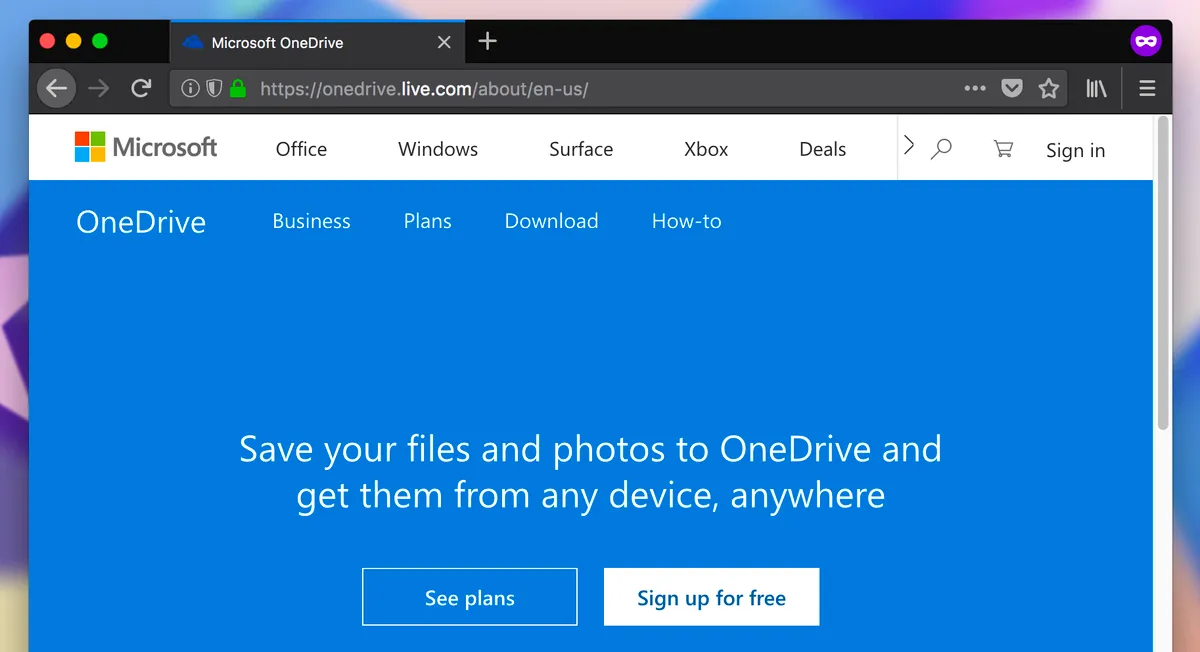This screenshot has width=1200, height=652.
Task: Click the private browsing mask icon
Action: coord(1146,42)
